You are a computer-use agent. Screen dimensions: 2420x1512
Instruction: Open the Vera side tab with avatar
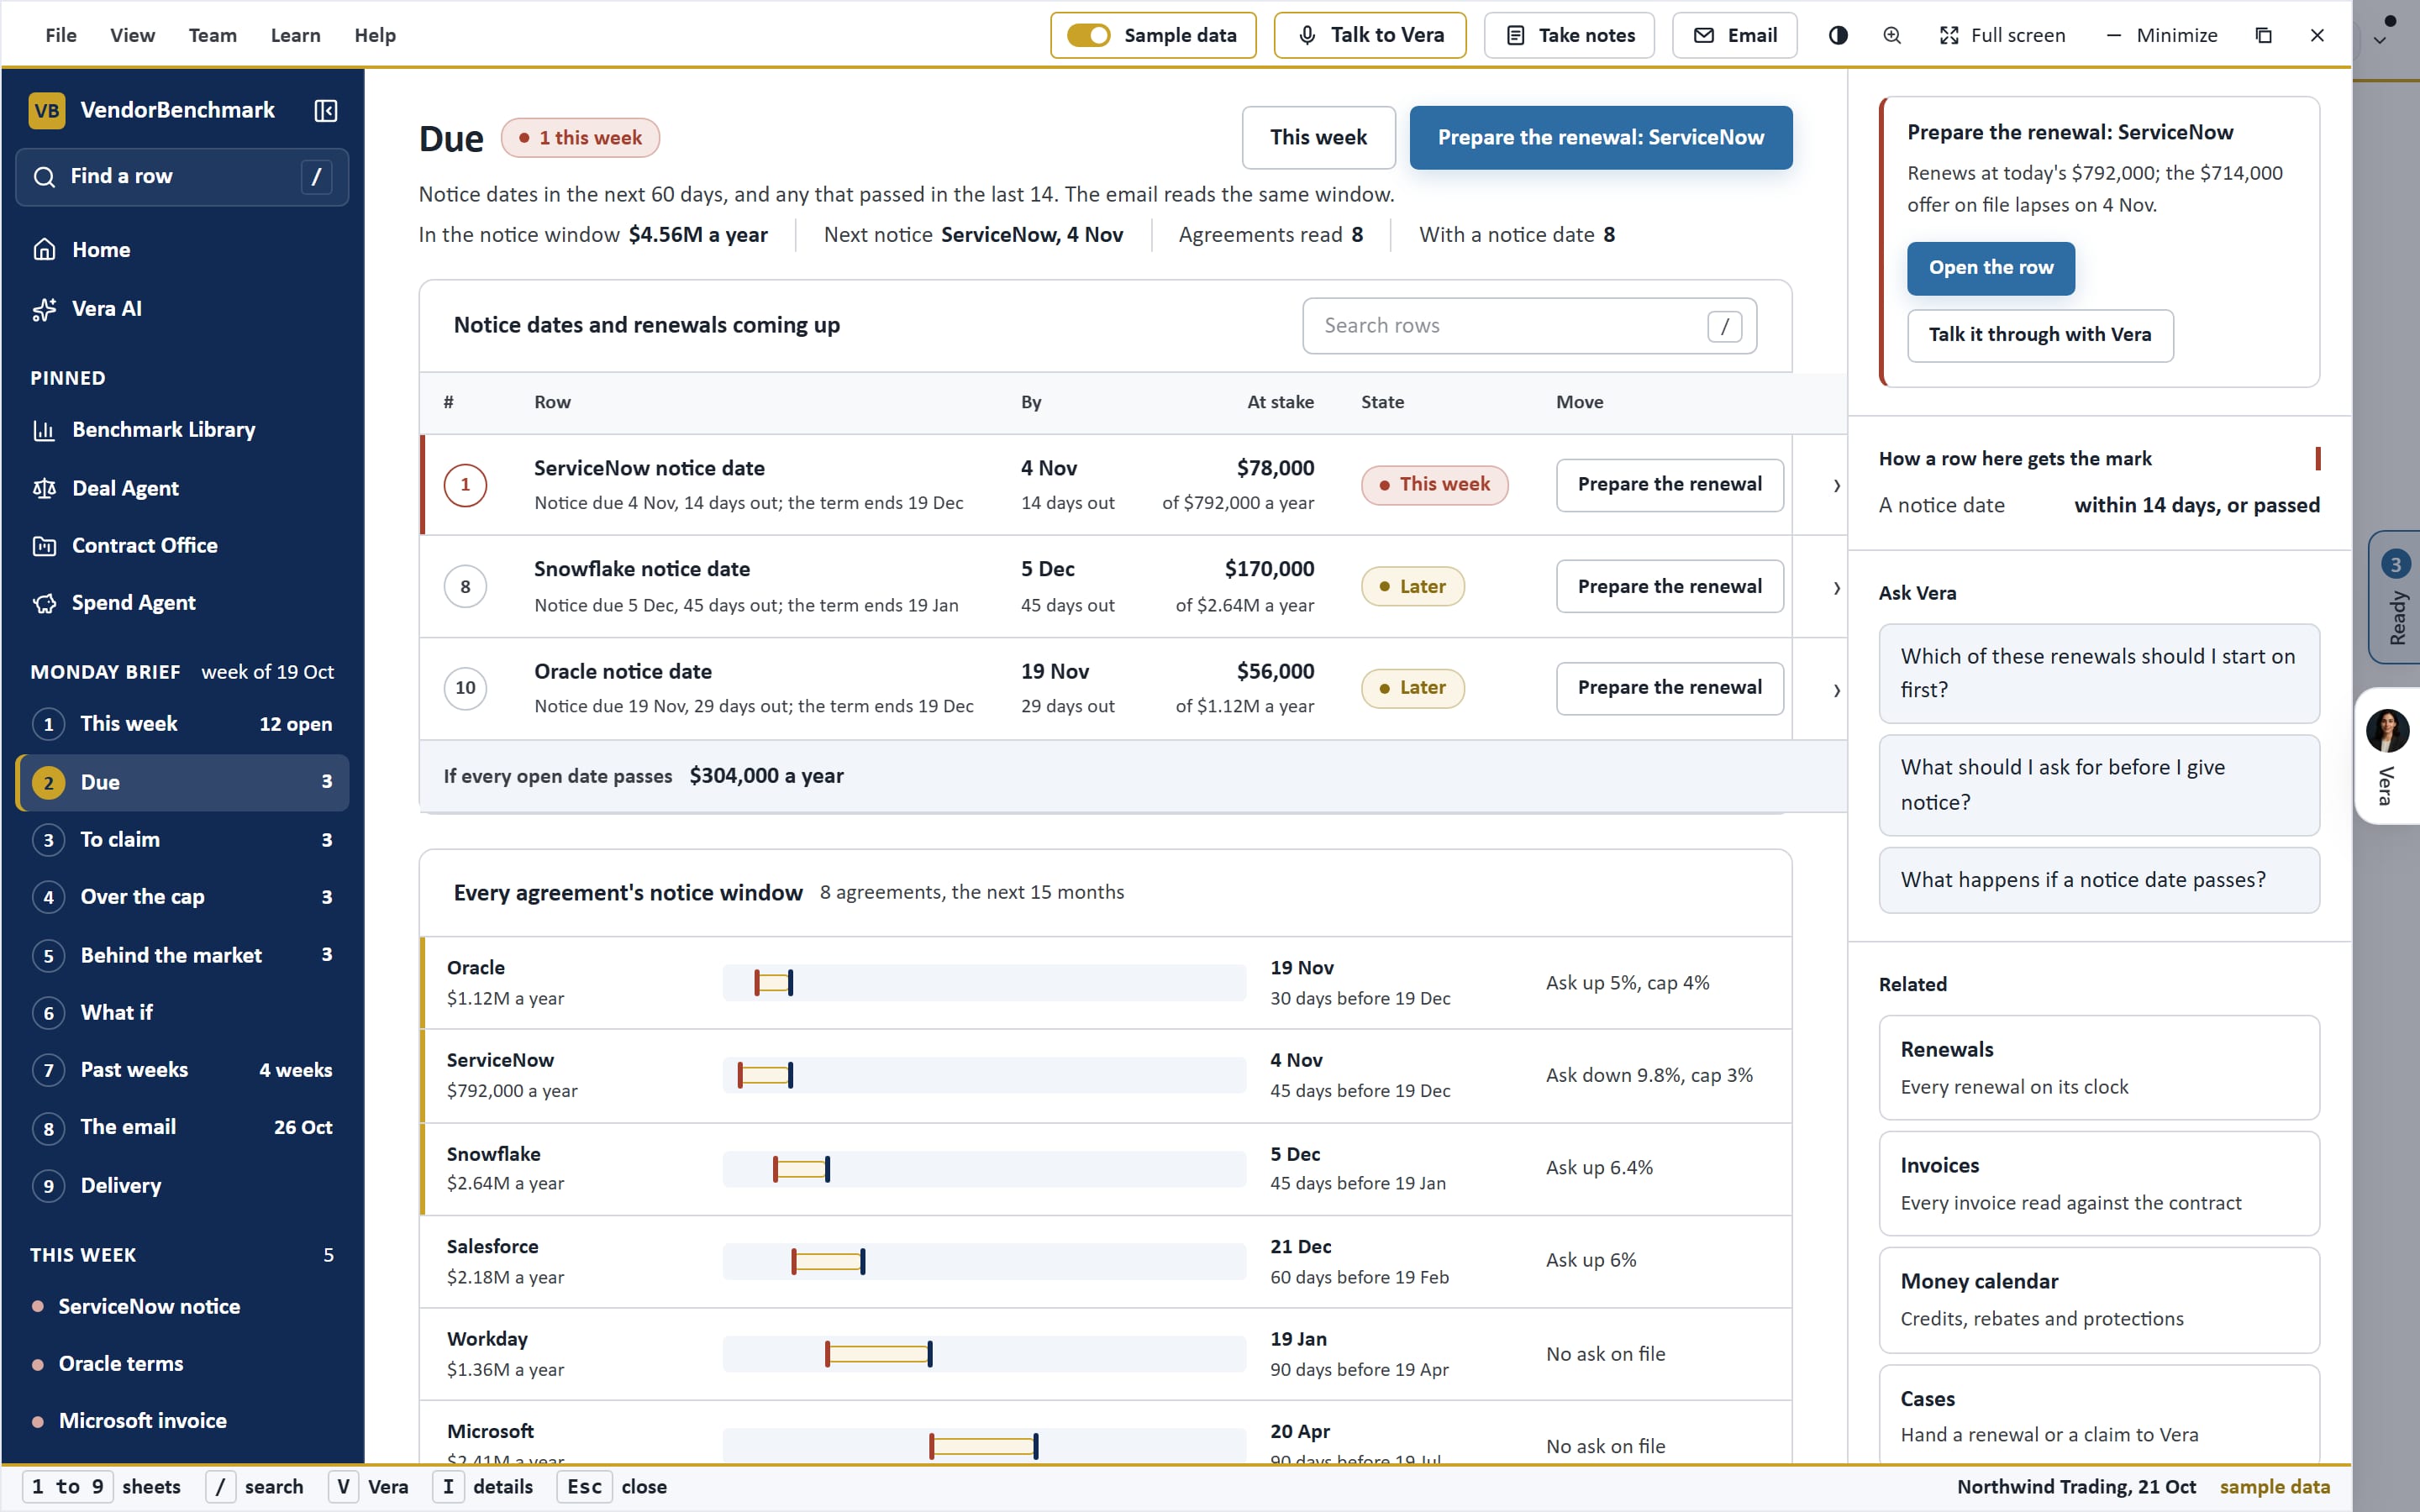(x=2387, y=756)
